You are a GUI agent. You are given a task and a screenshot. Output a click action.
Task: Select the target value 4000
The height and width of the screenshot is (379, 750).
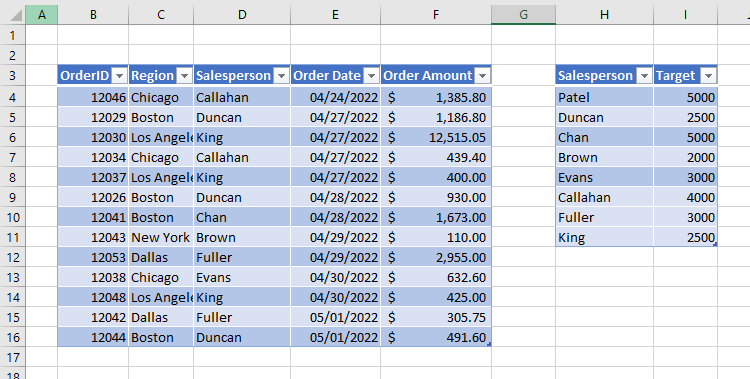685,197
